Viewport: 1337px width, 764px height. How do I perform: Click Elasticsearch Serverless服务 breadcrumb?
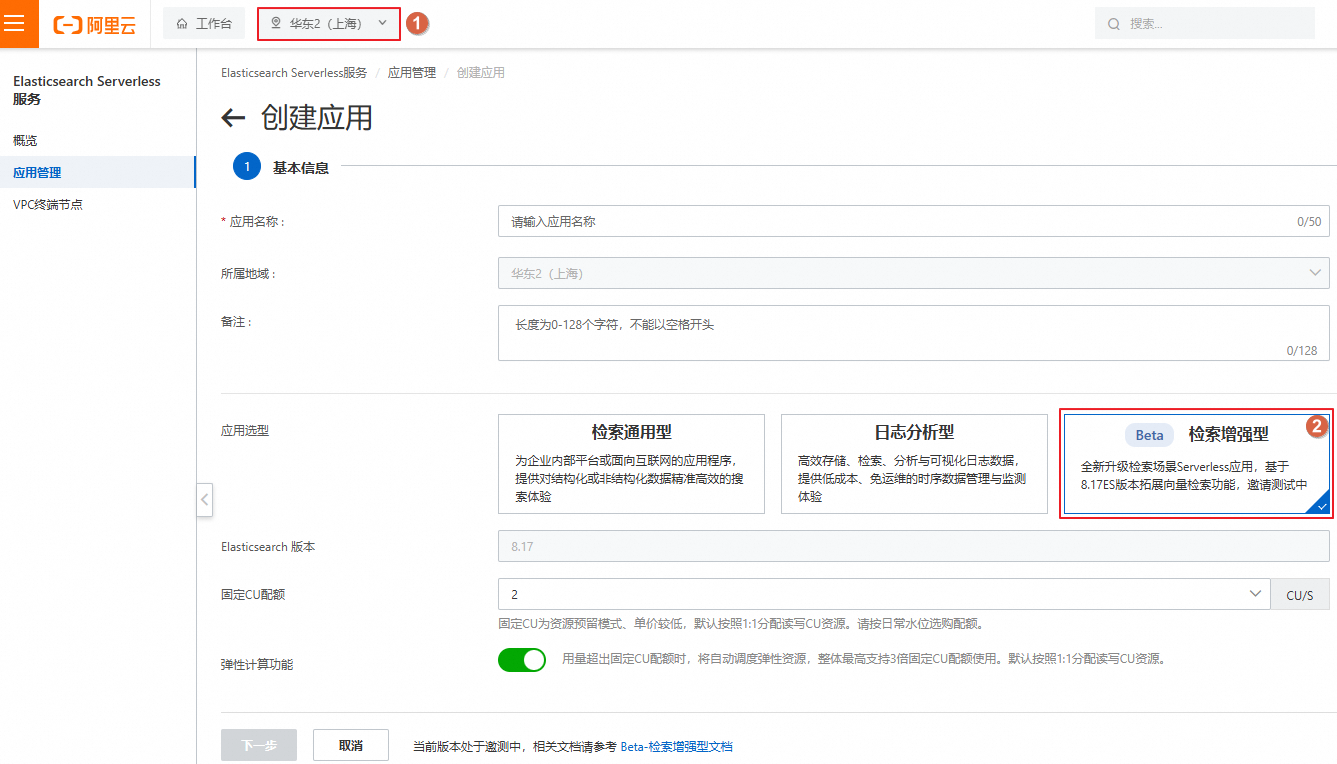294,73
